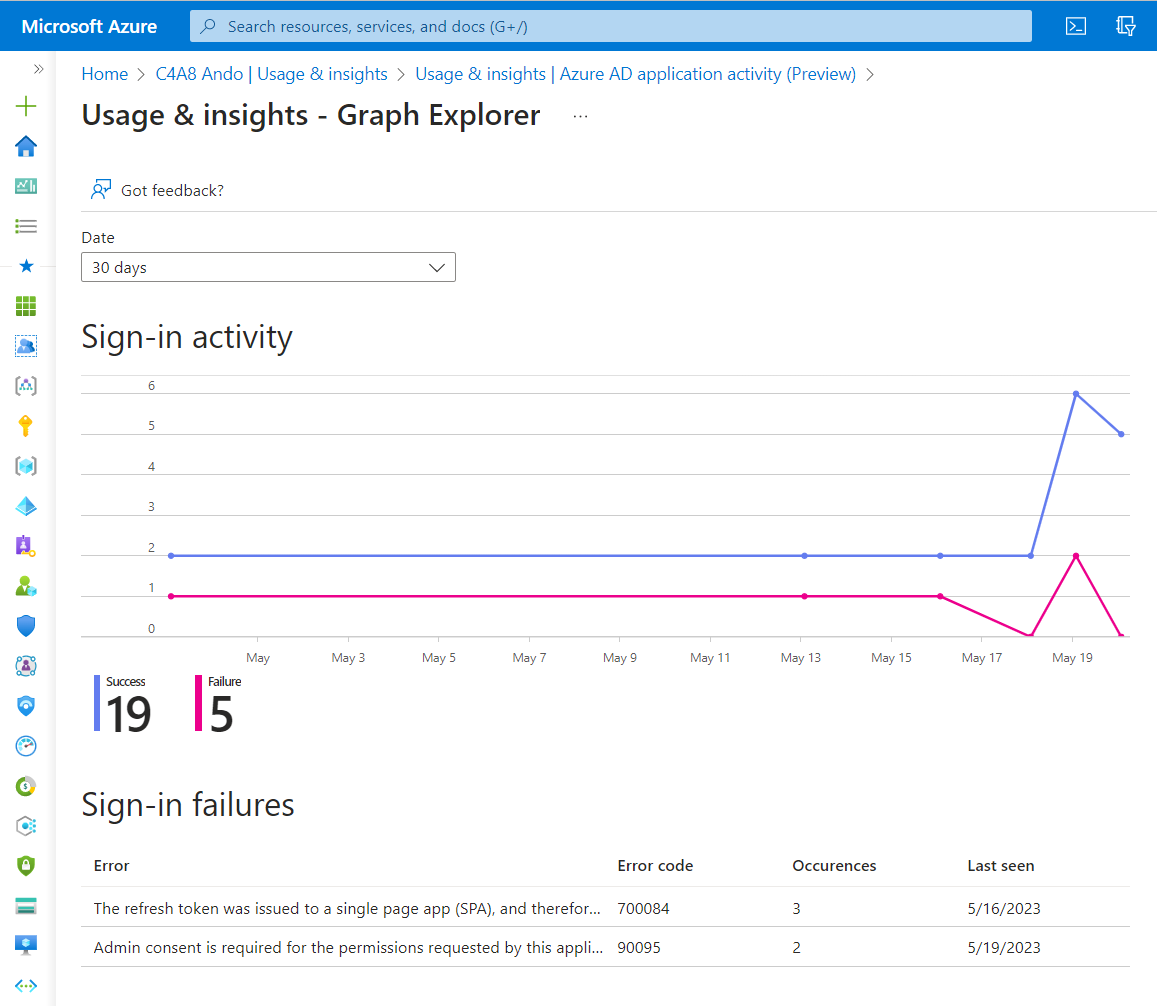
Task: Open Directories and subscriptions filter icon
Action: [x=1125, y=26]
